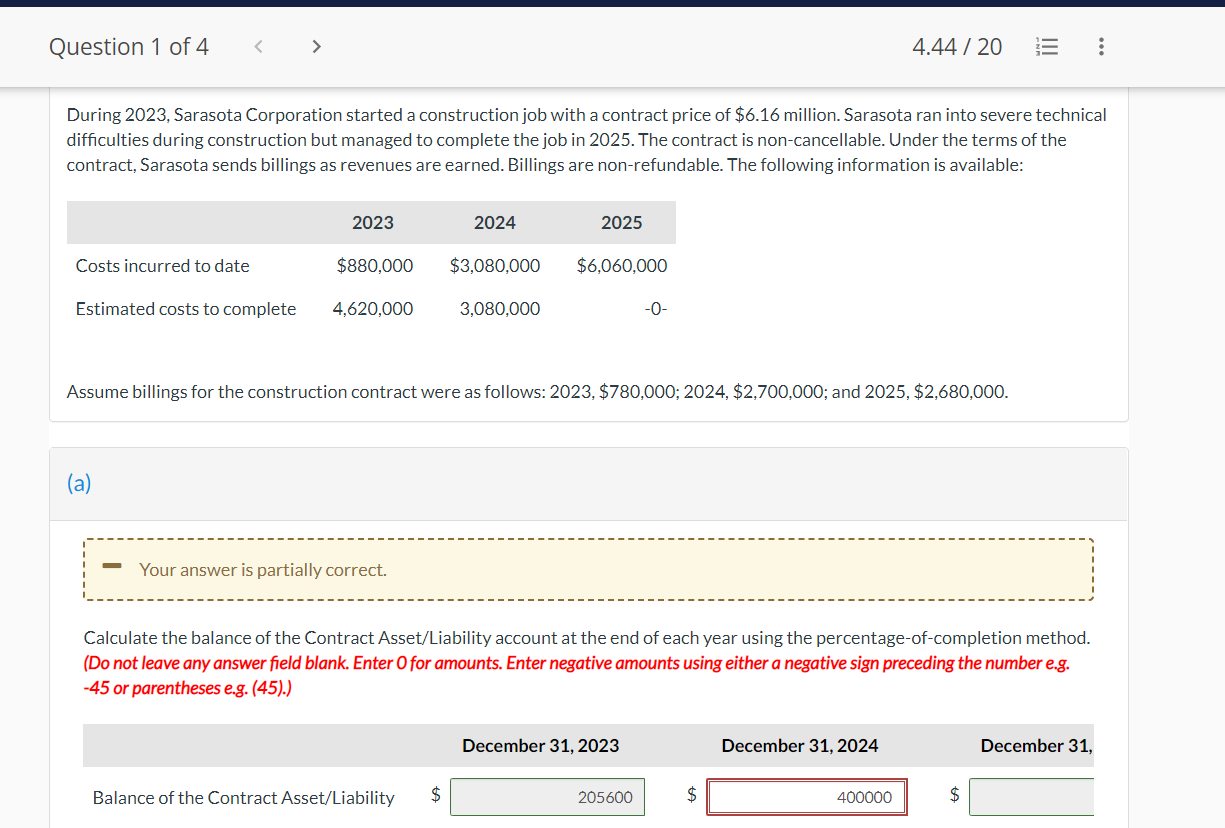Select the part (a) label
Viewport: 1225px width, 828px height.
79,484
